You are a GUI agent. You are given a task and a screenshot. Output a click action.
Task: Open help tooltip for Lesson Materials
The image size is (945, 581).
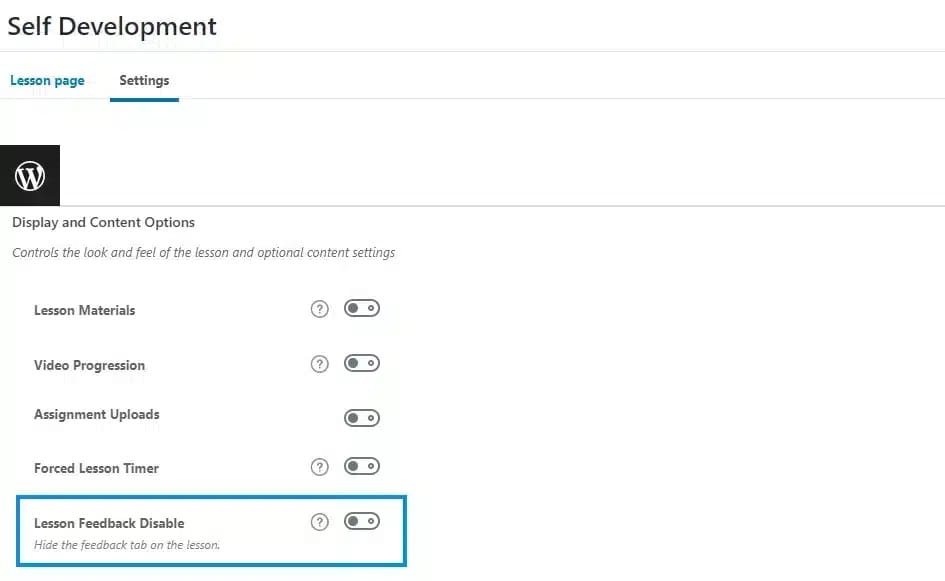click(x=319, y=309)
